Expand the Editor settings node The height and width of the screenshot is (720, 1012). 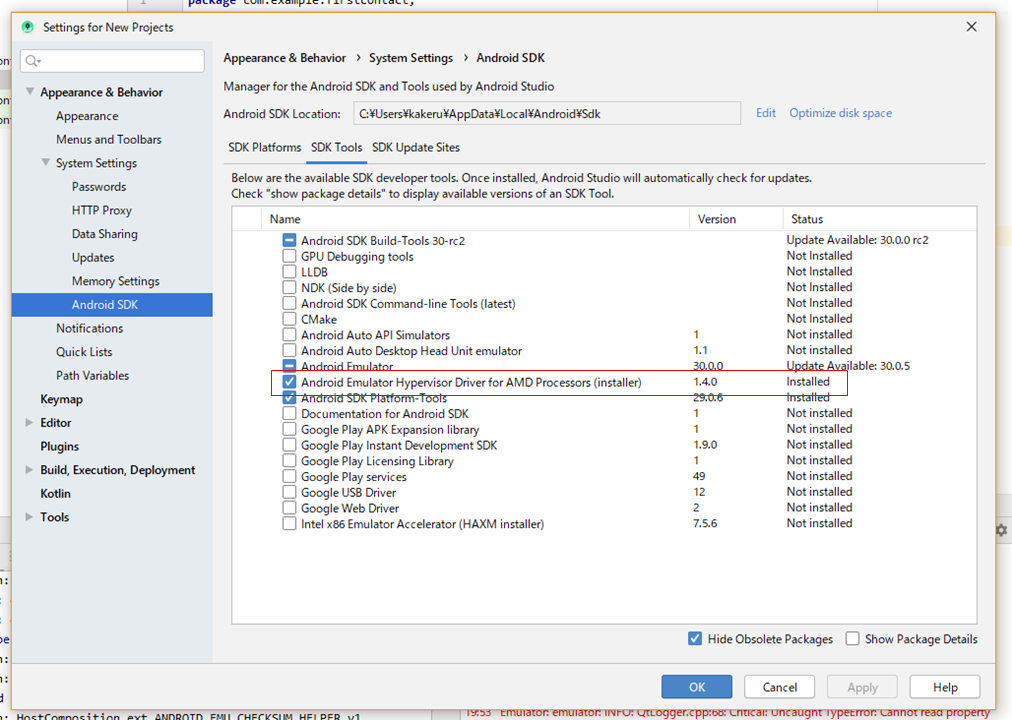click(29, 423)
